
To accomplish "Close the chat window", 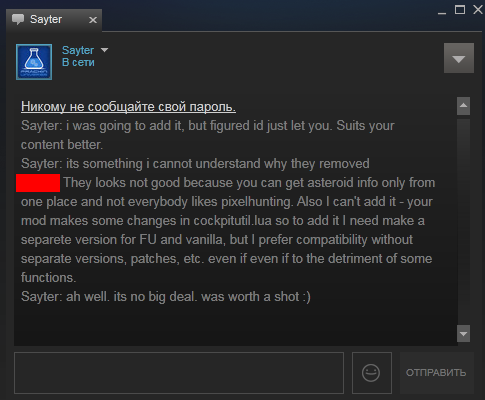I will 478,10.
